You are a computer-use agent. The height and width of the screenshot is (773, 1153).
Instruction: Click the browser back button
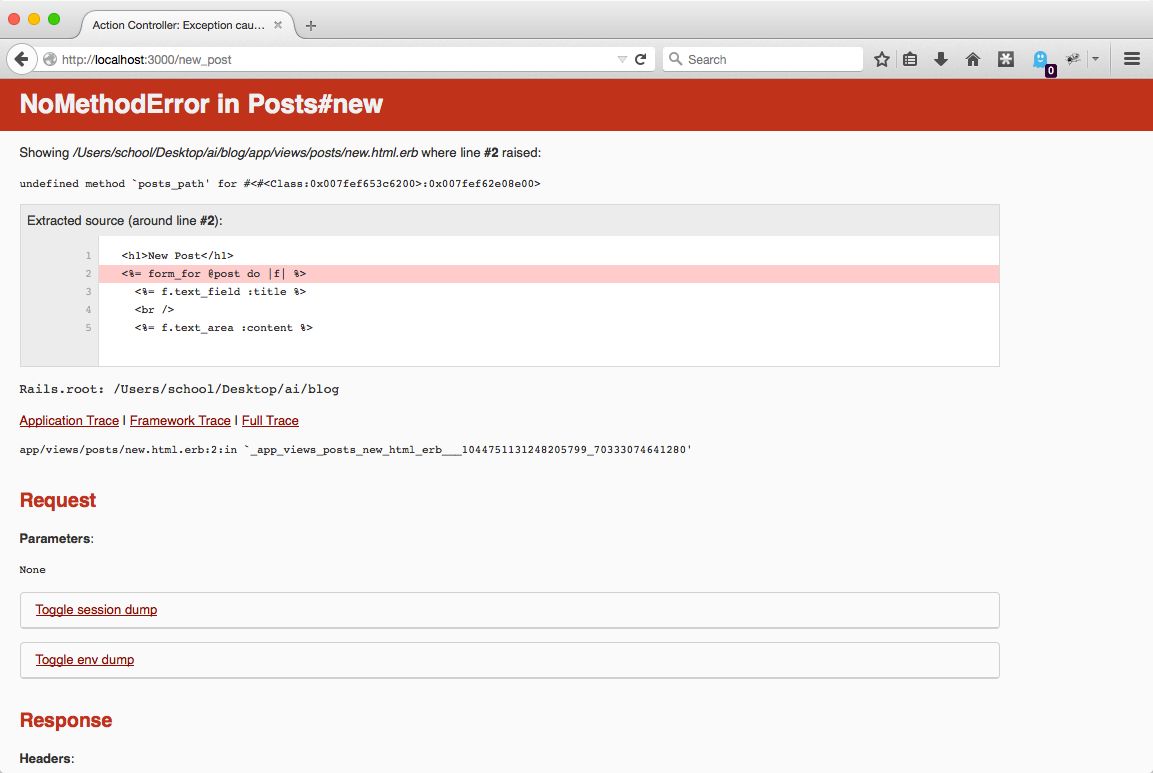(21, 59)
